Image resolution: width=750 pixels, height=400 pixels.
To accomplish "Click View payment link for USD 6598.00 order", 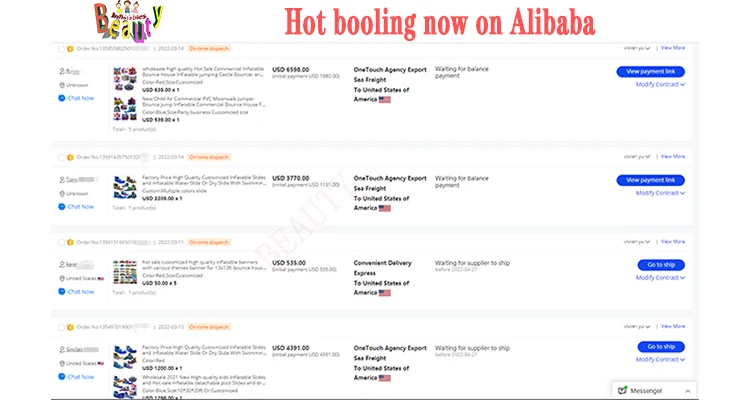I will point(651,72).
